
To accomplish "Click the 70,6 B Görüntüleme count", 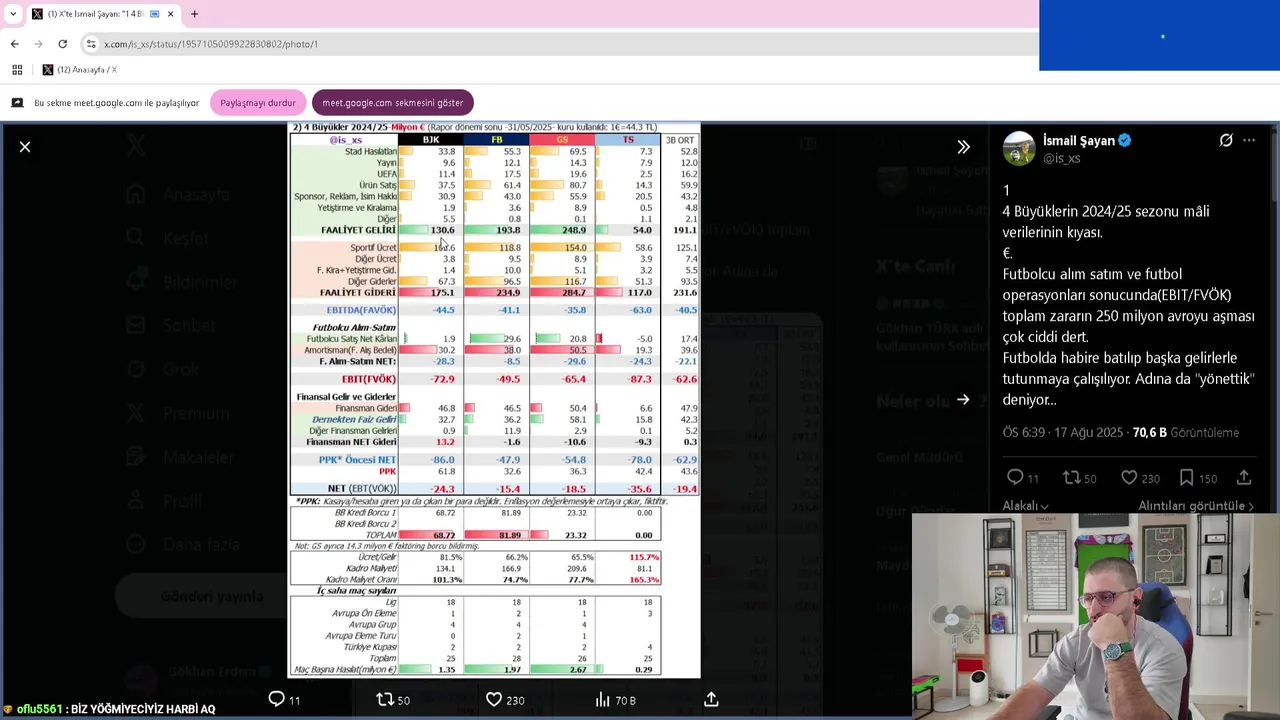I will [1186, 433].
